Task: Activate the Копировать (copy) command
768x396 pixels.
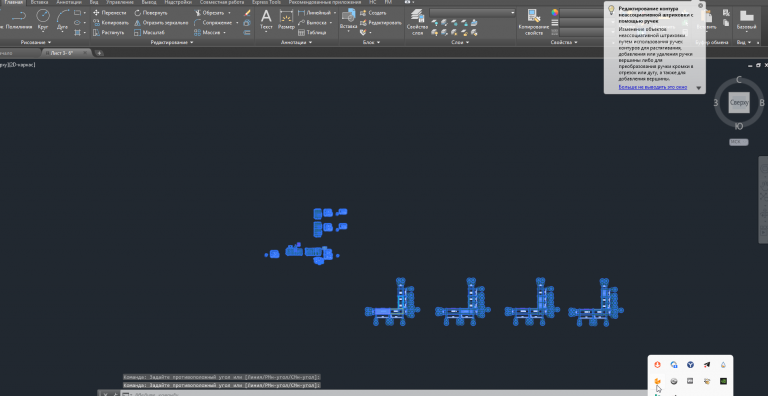Action: pyautogui.click(x=111, y=23)
